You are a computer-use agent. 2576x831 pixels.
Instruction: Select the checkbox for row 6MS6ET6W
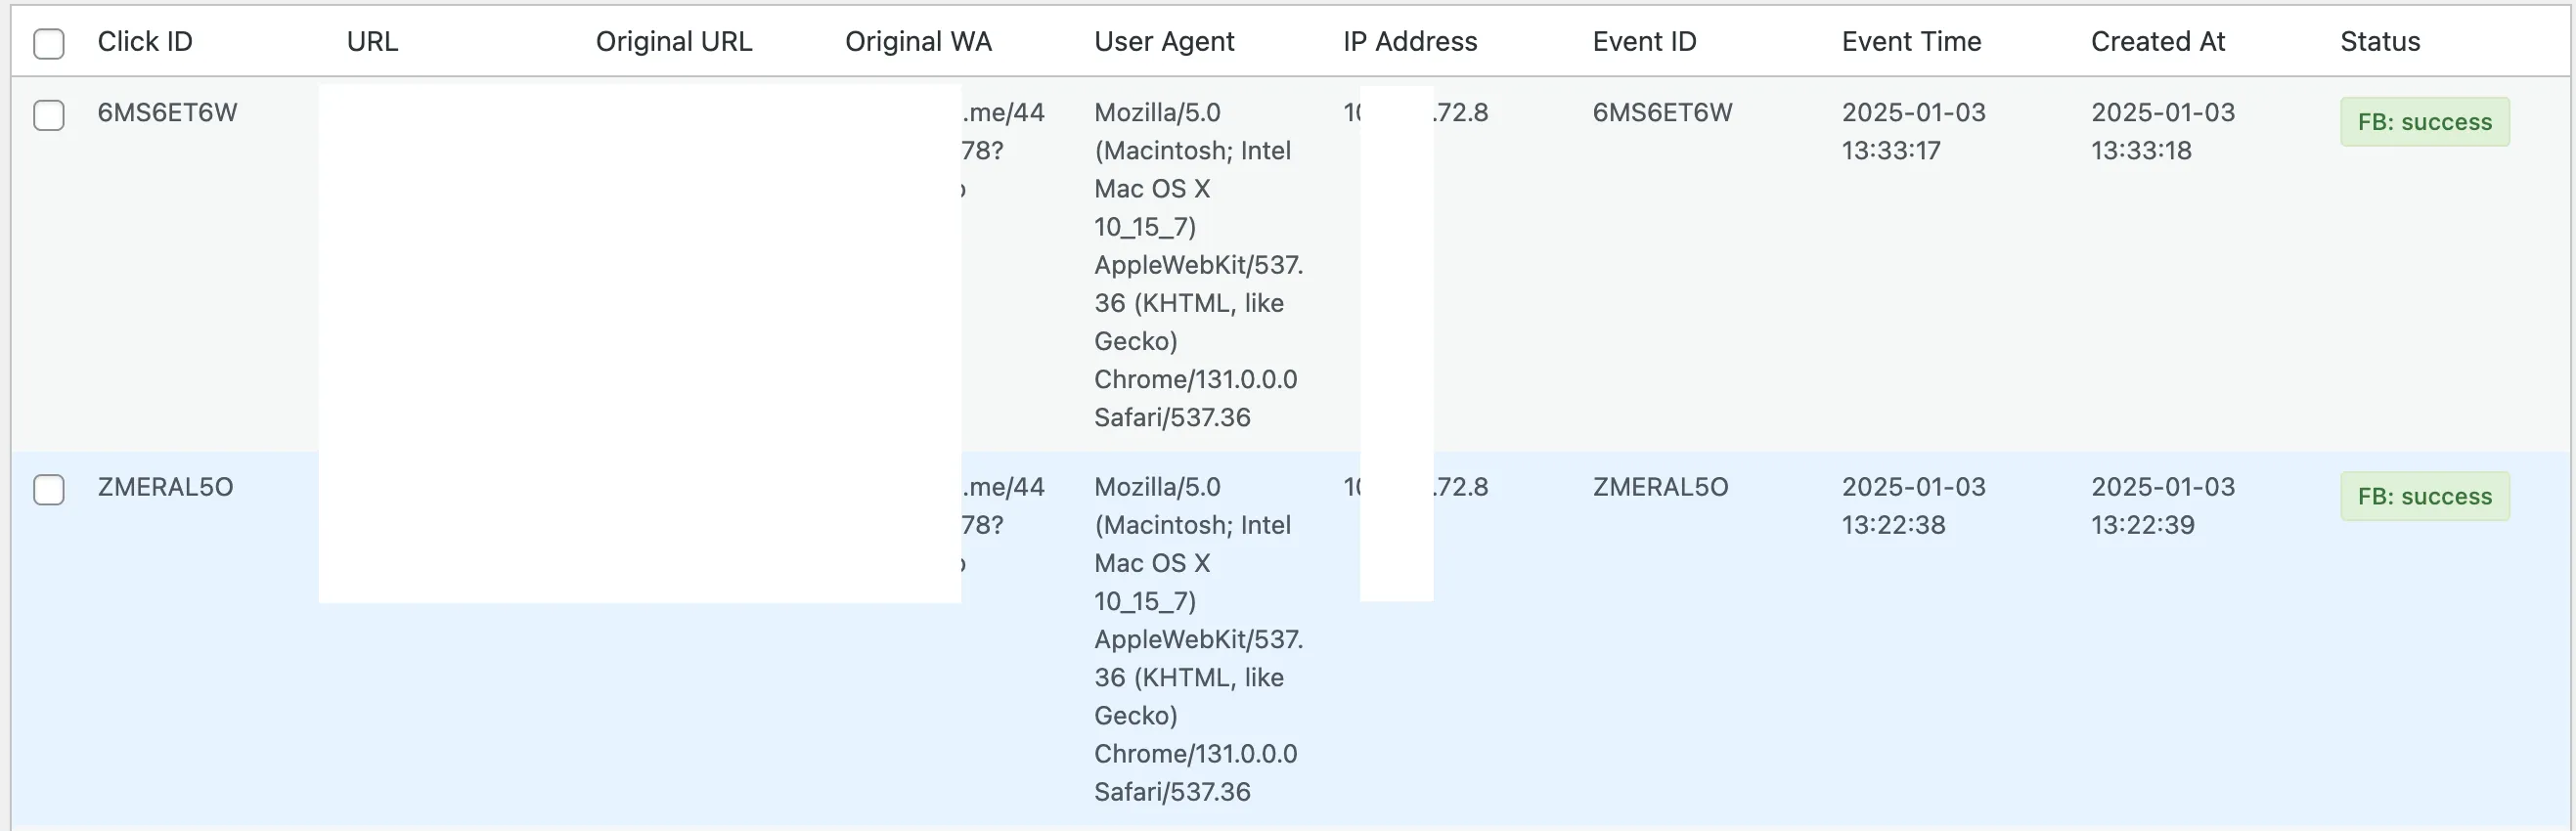pos(48,115)
